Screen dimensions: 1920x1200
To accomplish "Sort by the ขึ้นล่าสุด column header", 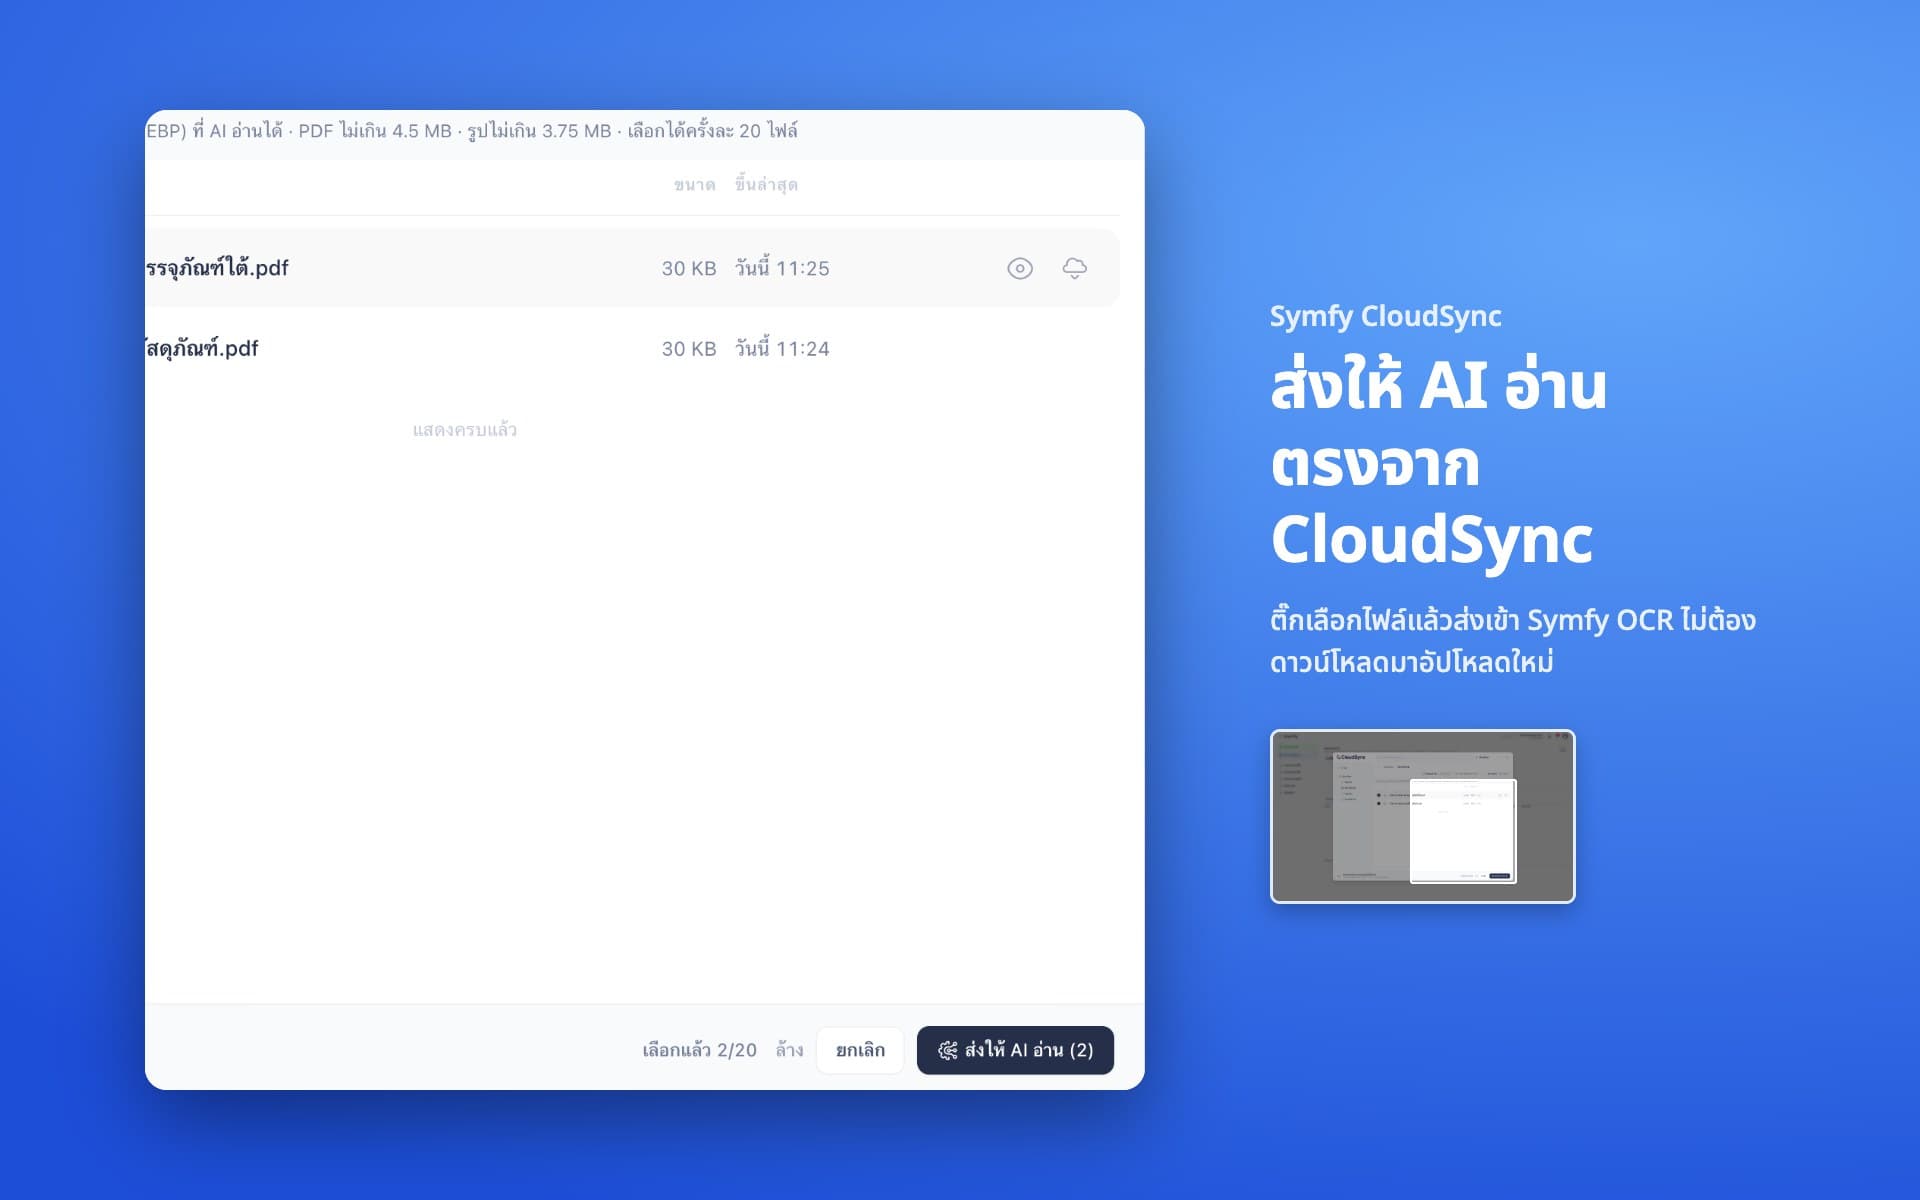I will click(x=766, y=185).
